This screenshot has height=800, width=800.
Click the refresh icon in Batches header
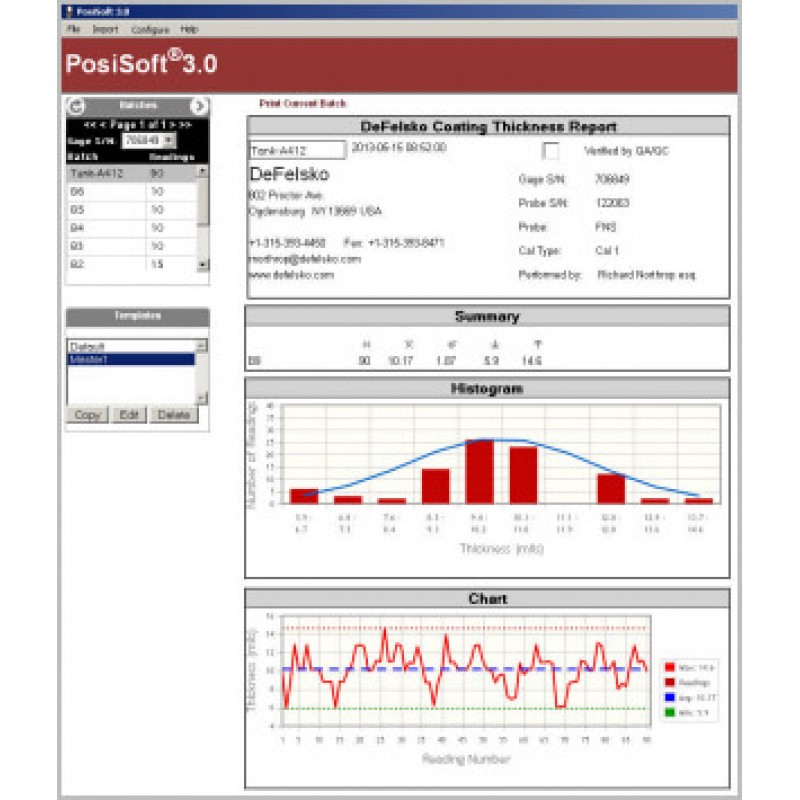[x=78, y=106]
